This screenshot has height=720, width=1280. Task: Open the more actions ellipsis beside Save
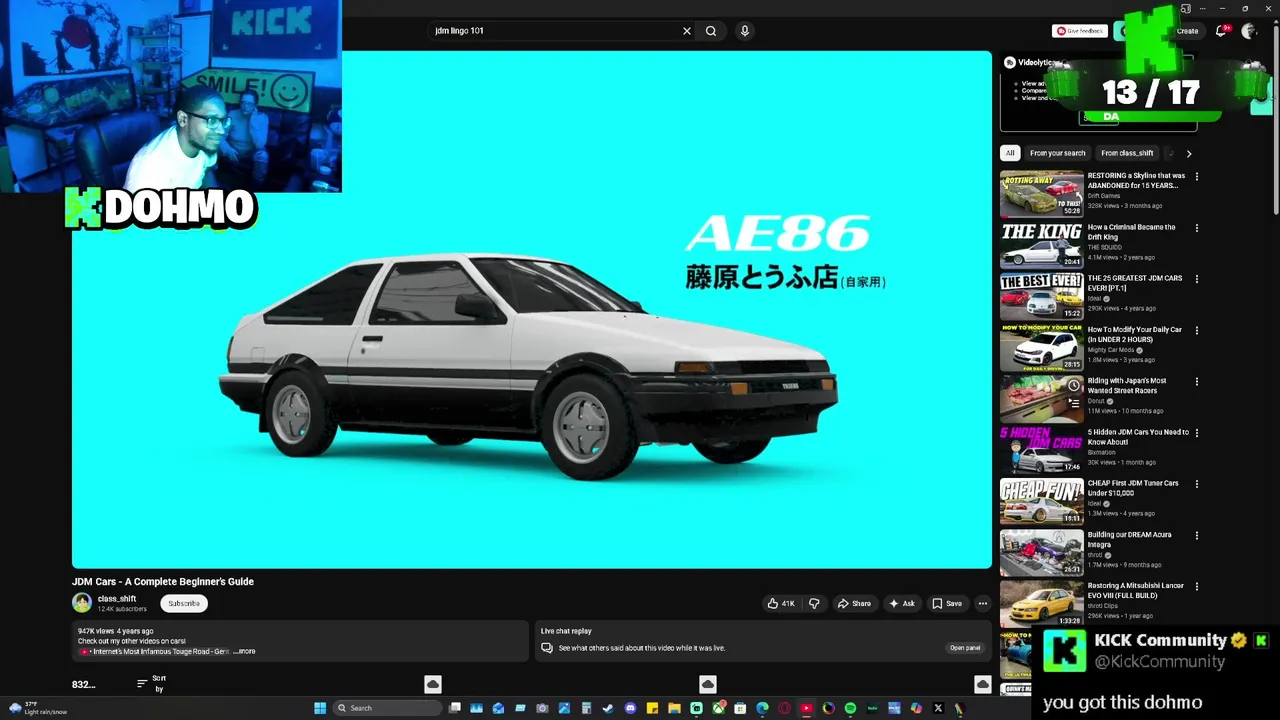(983, 603)
